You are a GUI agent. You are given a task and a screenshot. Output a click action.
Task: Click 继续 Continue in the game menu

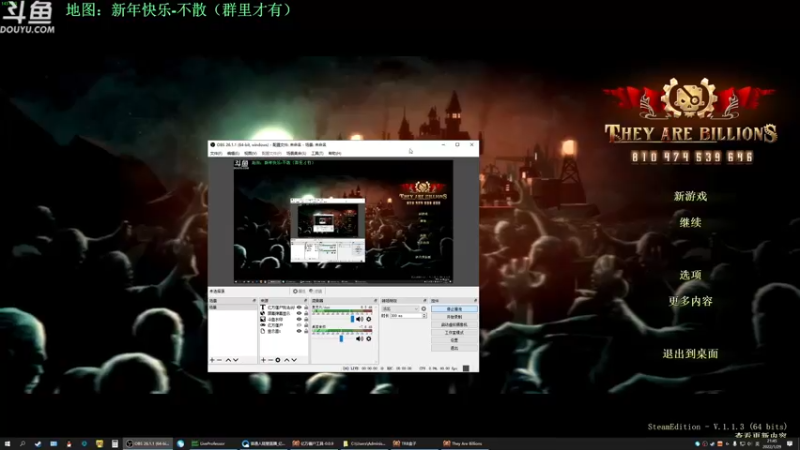point(690,222)
